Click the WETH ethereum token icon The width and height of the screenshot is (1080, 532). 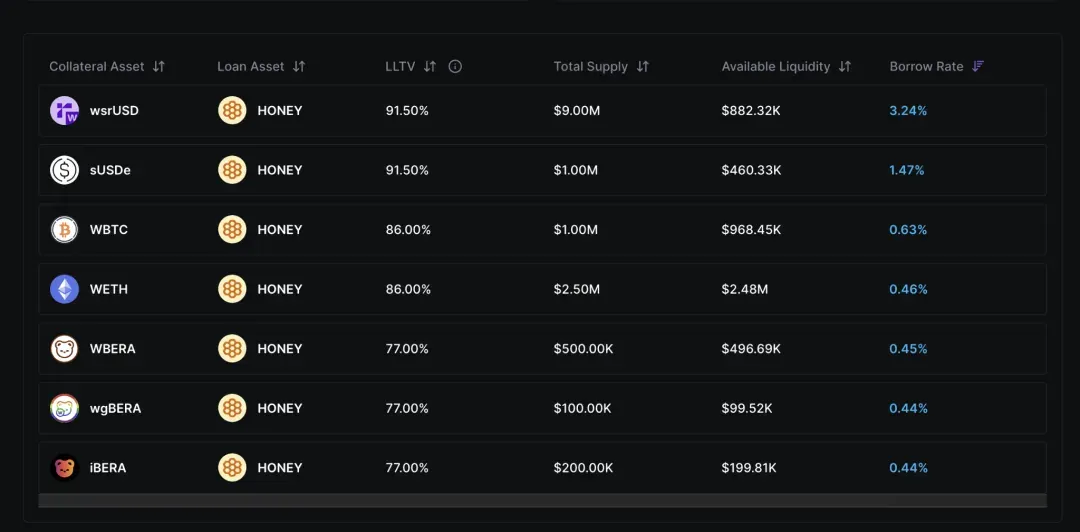click(64, 289)
